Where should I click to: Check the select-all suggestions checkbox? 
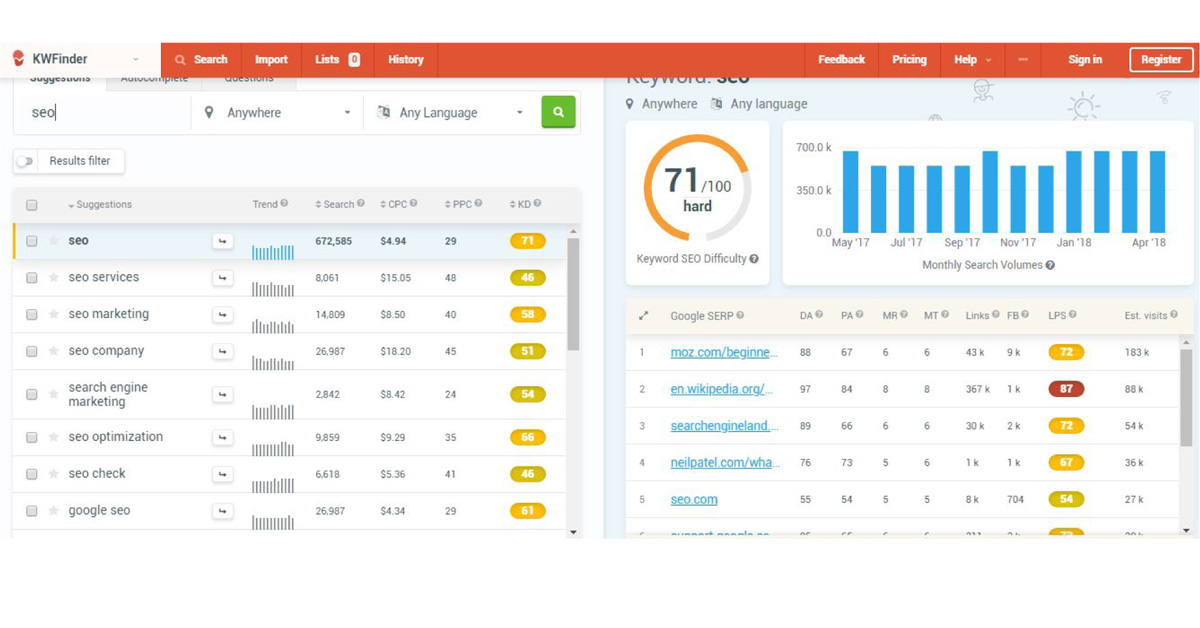click(32, 205)
